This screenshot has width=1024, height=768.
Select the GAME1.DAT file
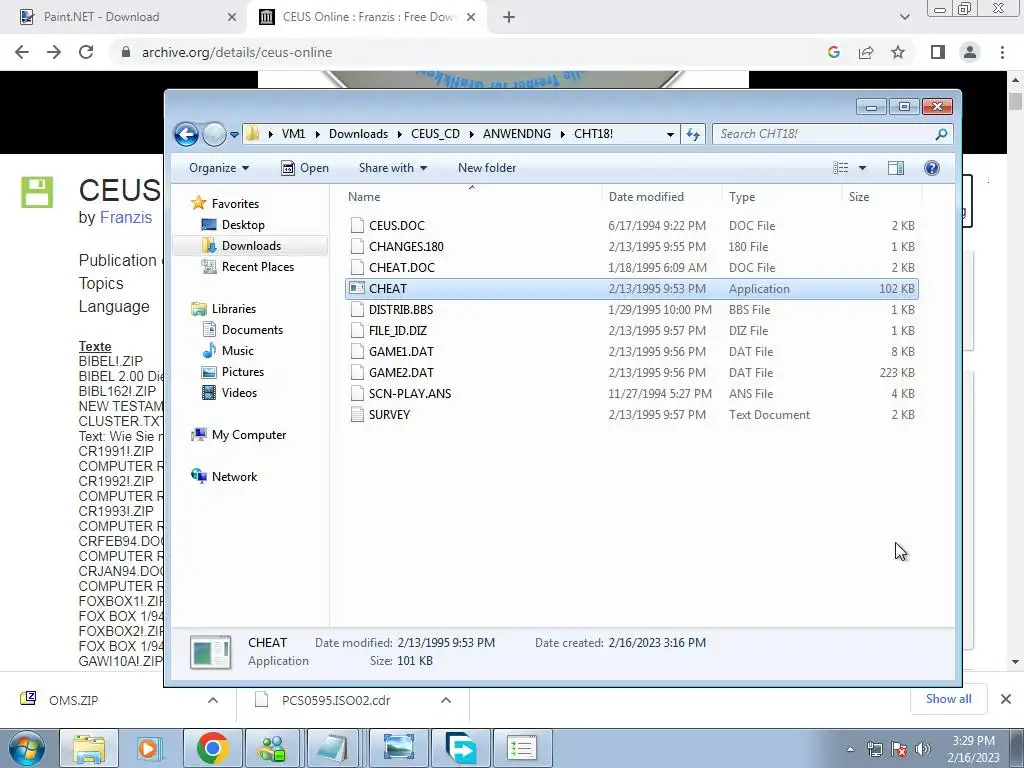click(401, 351)
